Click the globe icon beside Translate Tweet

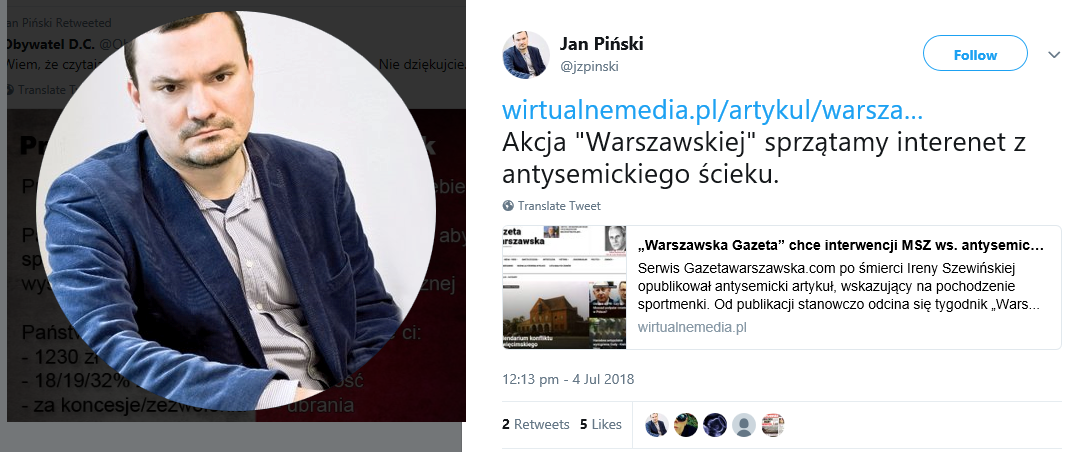click(509, 206)
